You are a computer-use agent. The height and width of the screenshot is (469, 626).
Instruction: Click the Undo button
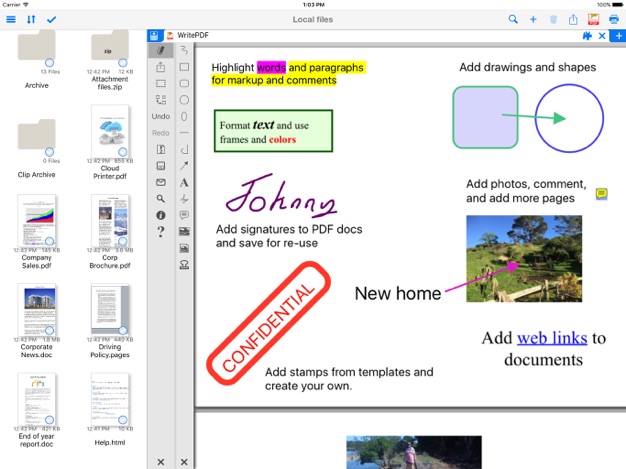pyautogui.click(x=160, y=117)
